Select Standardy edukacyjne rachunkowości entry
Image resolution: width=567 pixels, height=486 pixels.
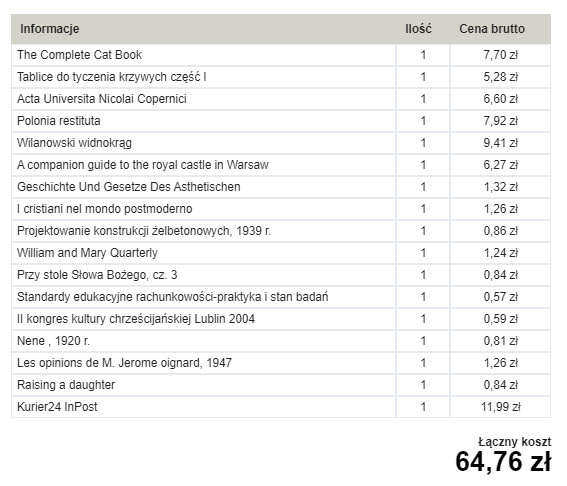click(x=281, y=297)
